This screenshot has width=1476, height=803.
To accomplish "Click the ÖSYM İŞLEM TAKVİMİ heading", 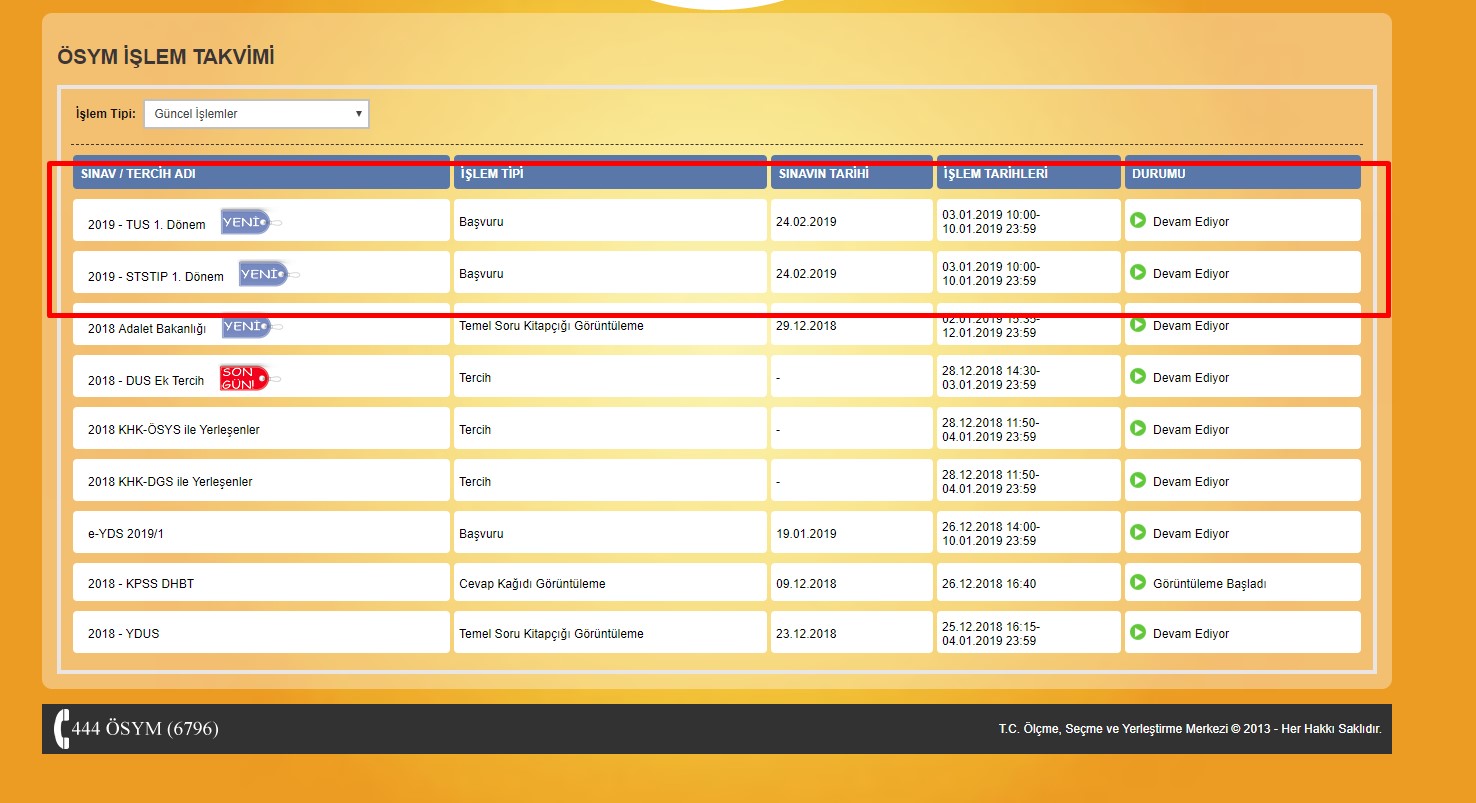I will click(x=166, y=57).
